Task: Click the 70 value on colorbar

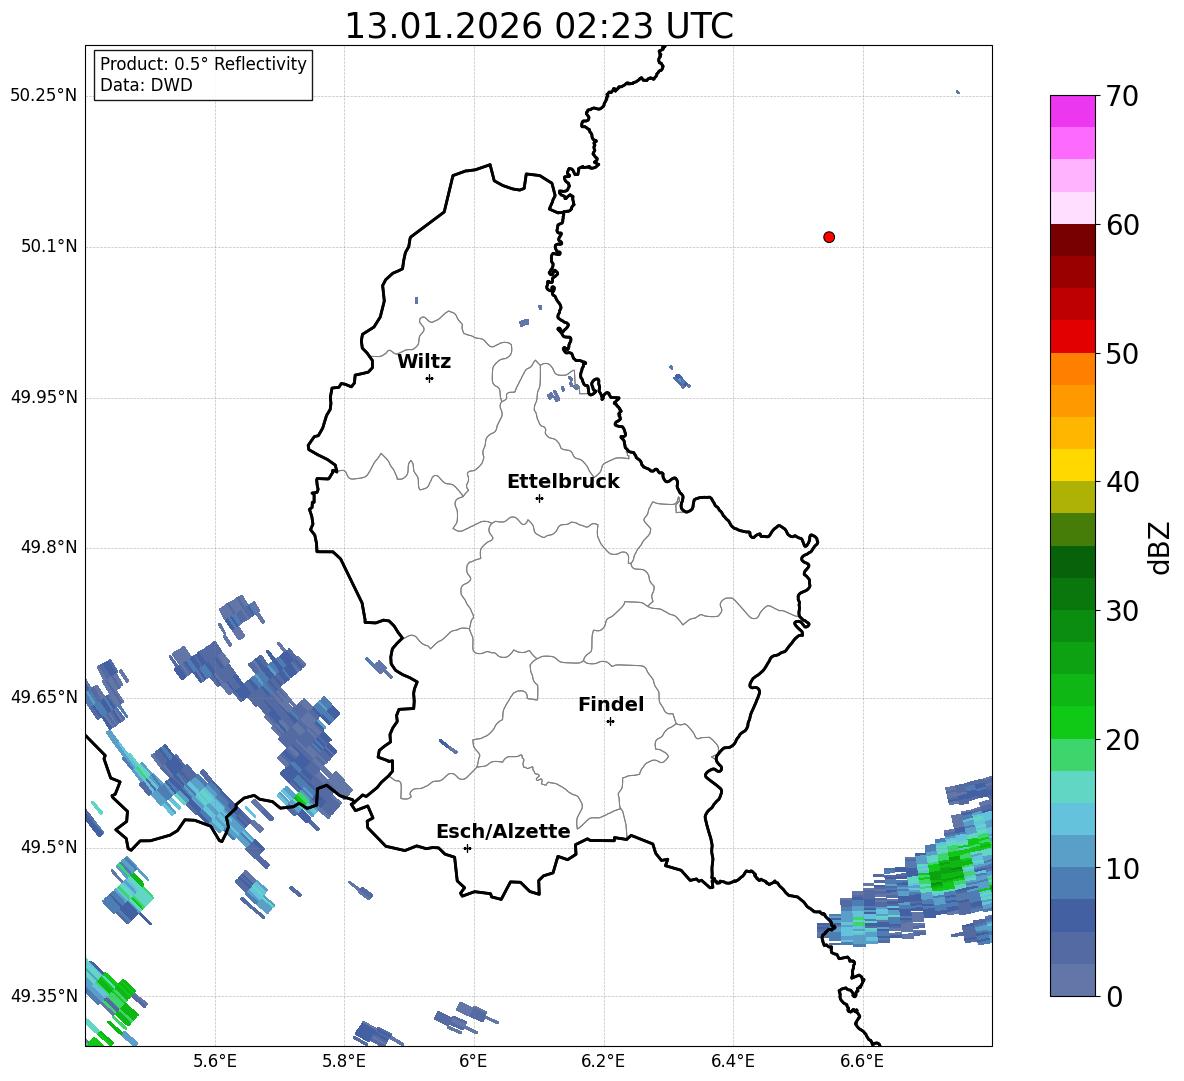Action: [1122, 97]
